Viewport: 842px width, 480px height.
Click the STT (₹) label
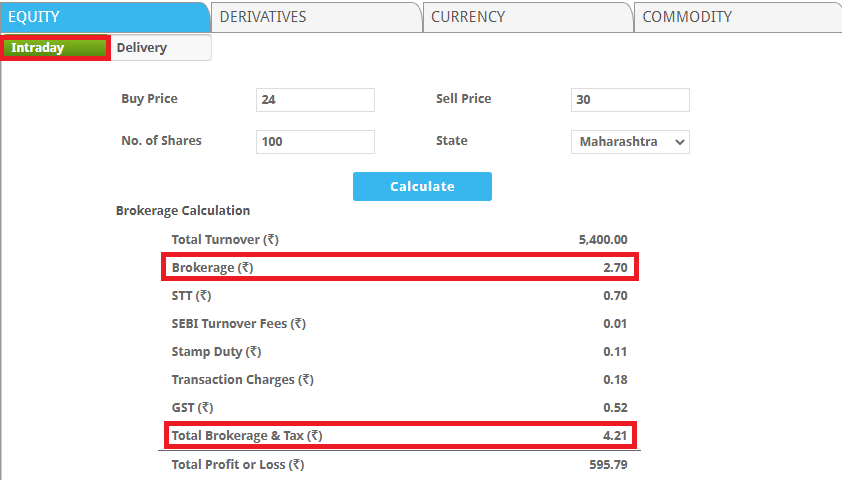(191, 296)
